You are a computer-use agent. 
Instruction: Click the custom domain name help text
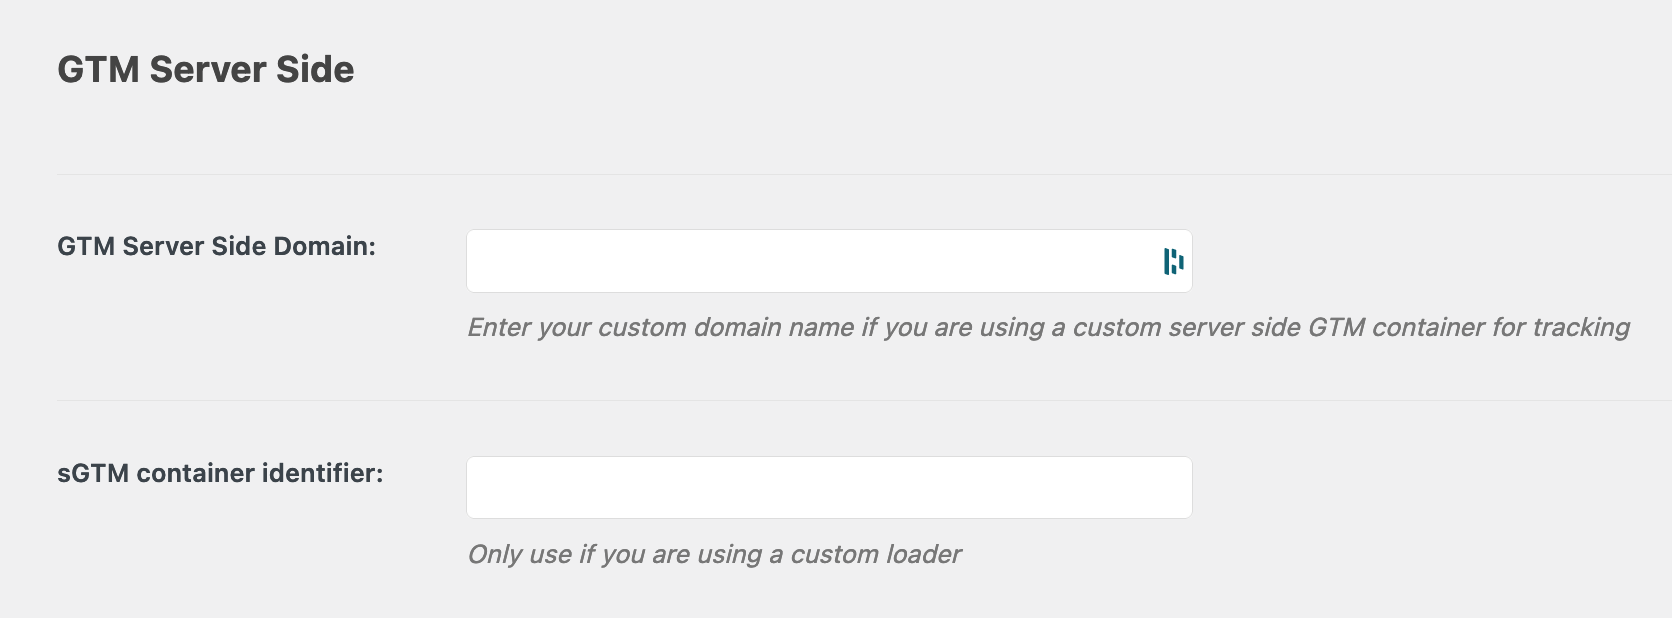point(1048,328)
